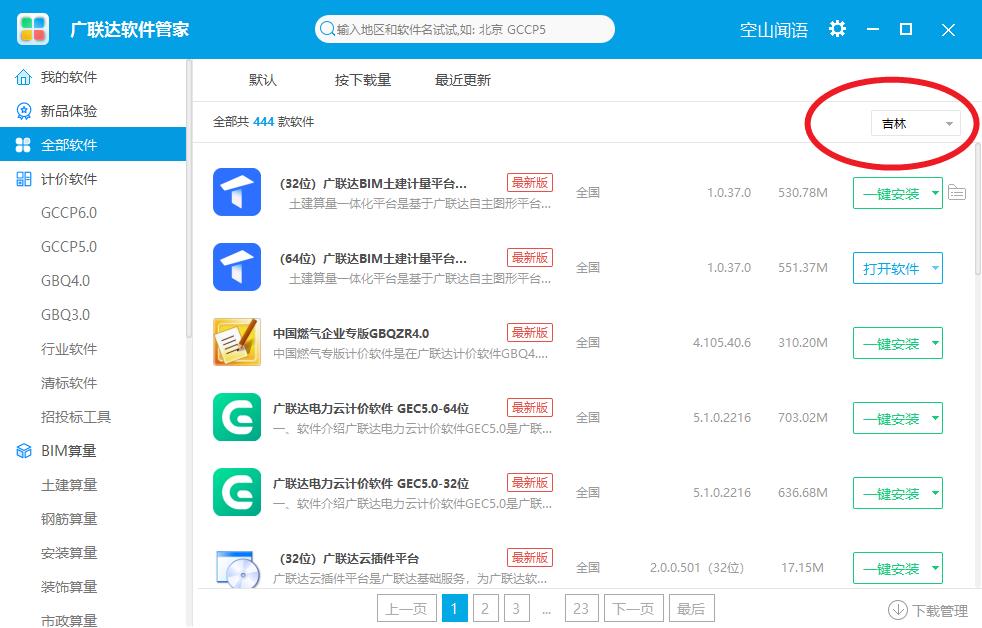Screen dimensions: 982x628
Task: Go to page 2
Action: pyautogui.click(x=485, y=609)
